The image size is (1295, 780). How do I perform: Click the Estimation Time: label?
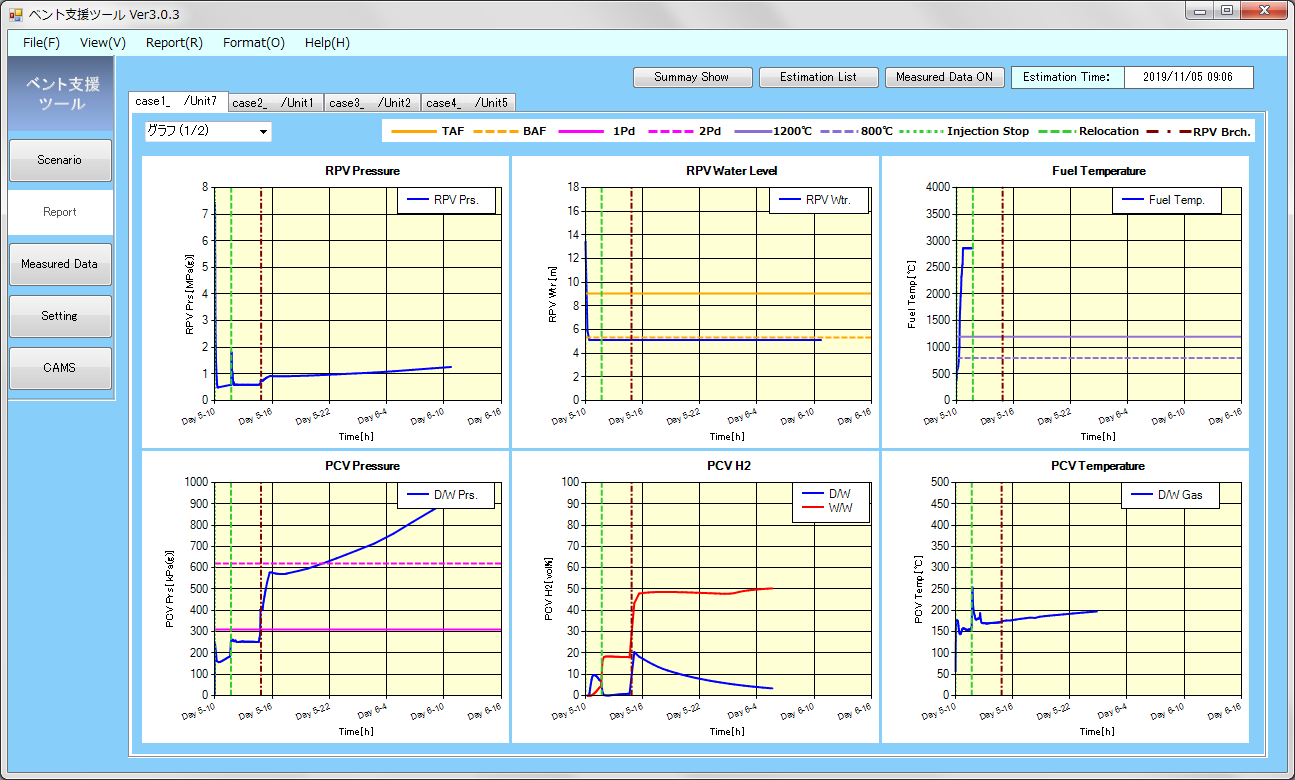coord(1066,77)
